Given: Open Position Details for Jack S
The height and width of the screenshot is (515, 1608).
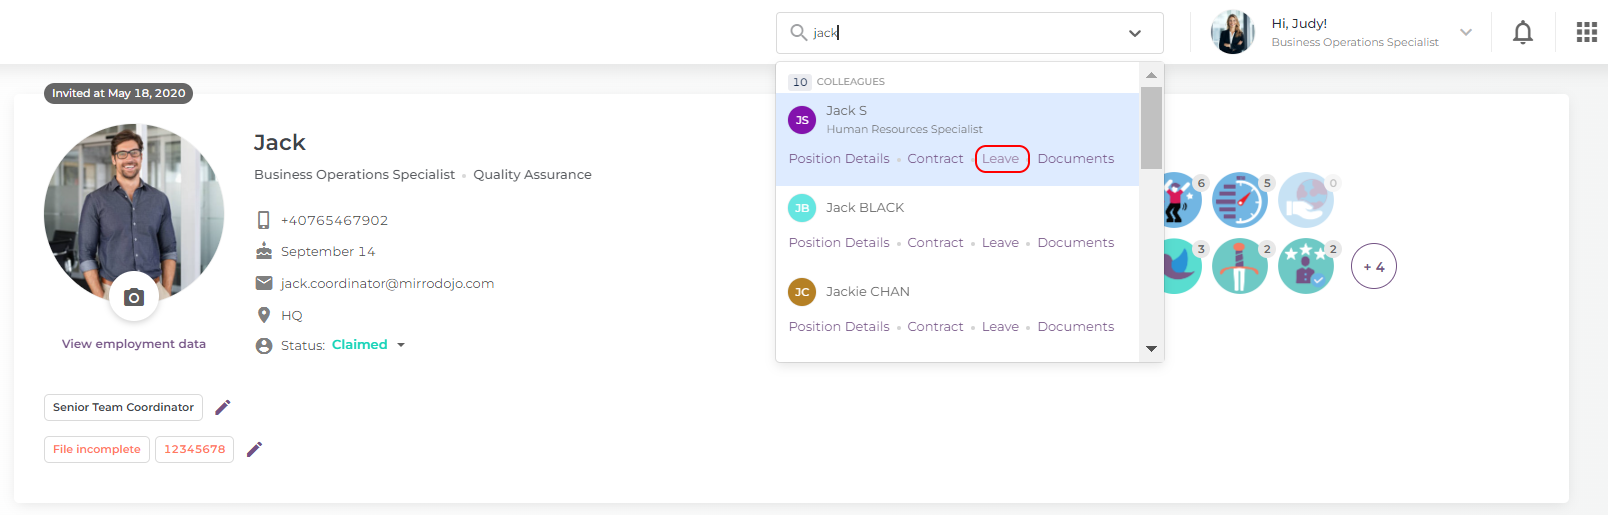Looking at the screenshot, I should tap(839, 159).
